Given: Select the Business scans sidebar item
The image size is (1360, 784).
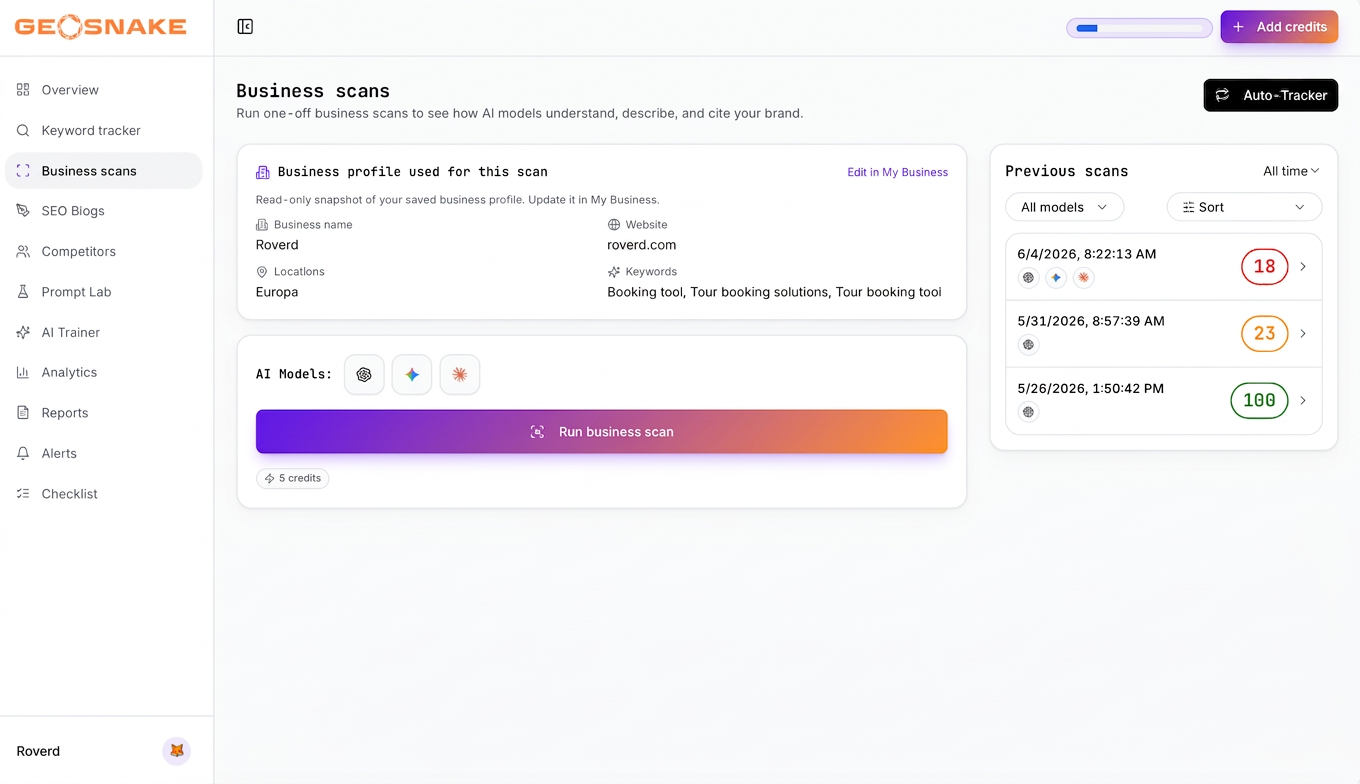Looking at the screenshot, I should click(104, 171).
